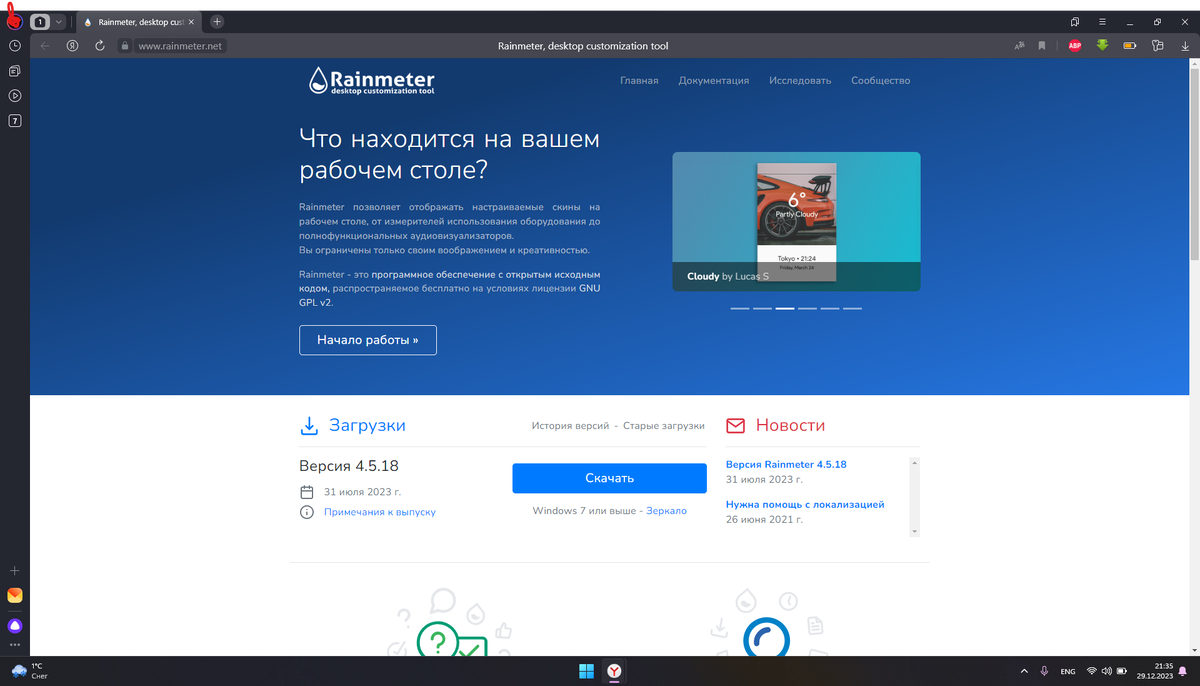Expand the system tray hidden icons chevron
The width and height of the screenshot is (1200, 686).
(1023, 670)
